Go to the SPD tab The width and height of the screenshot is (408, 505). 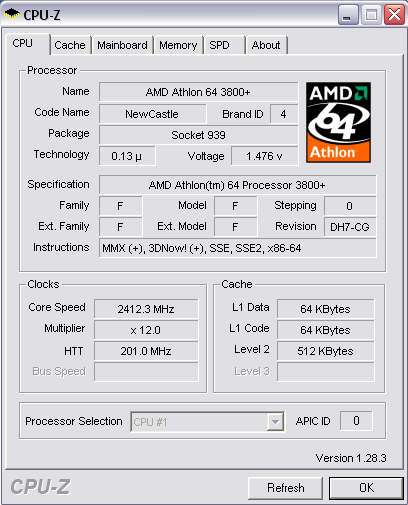tap(224, 45)
